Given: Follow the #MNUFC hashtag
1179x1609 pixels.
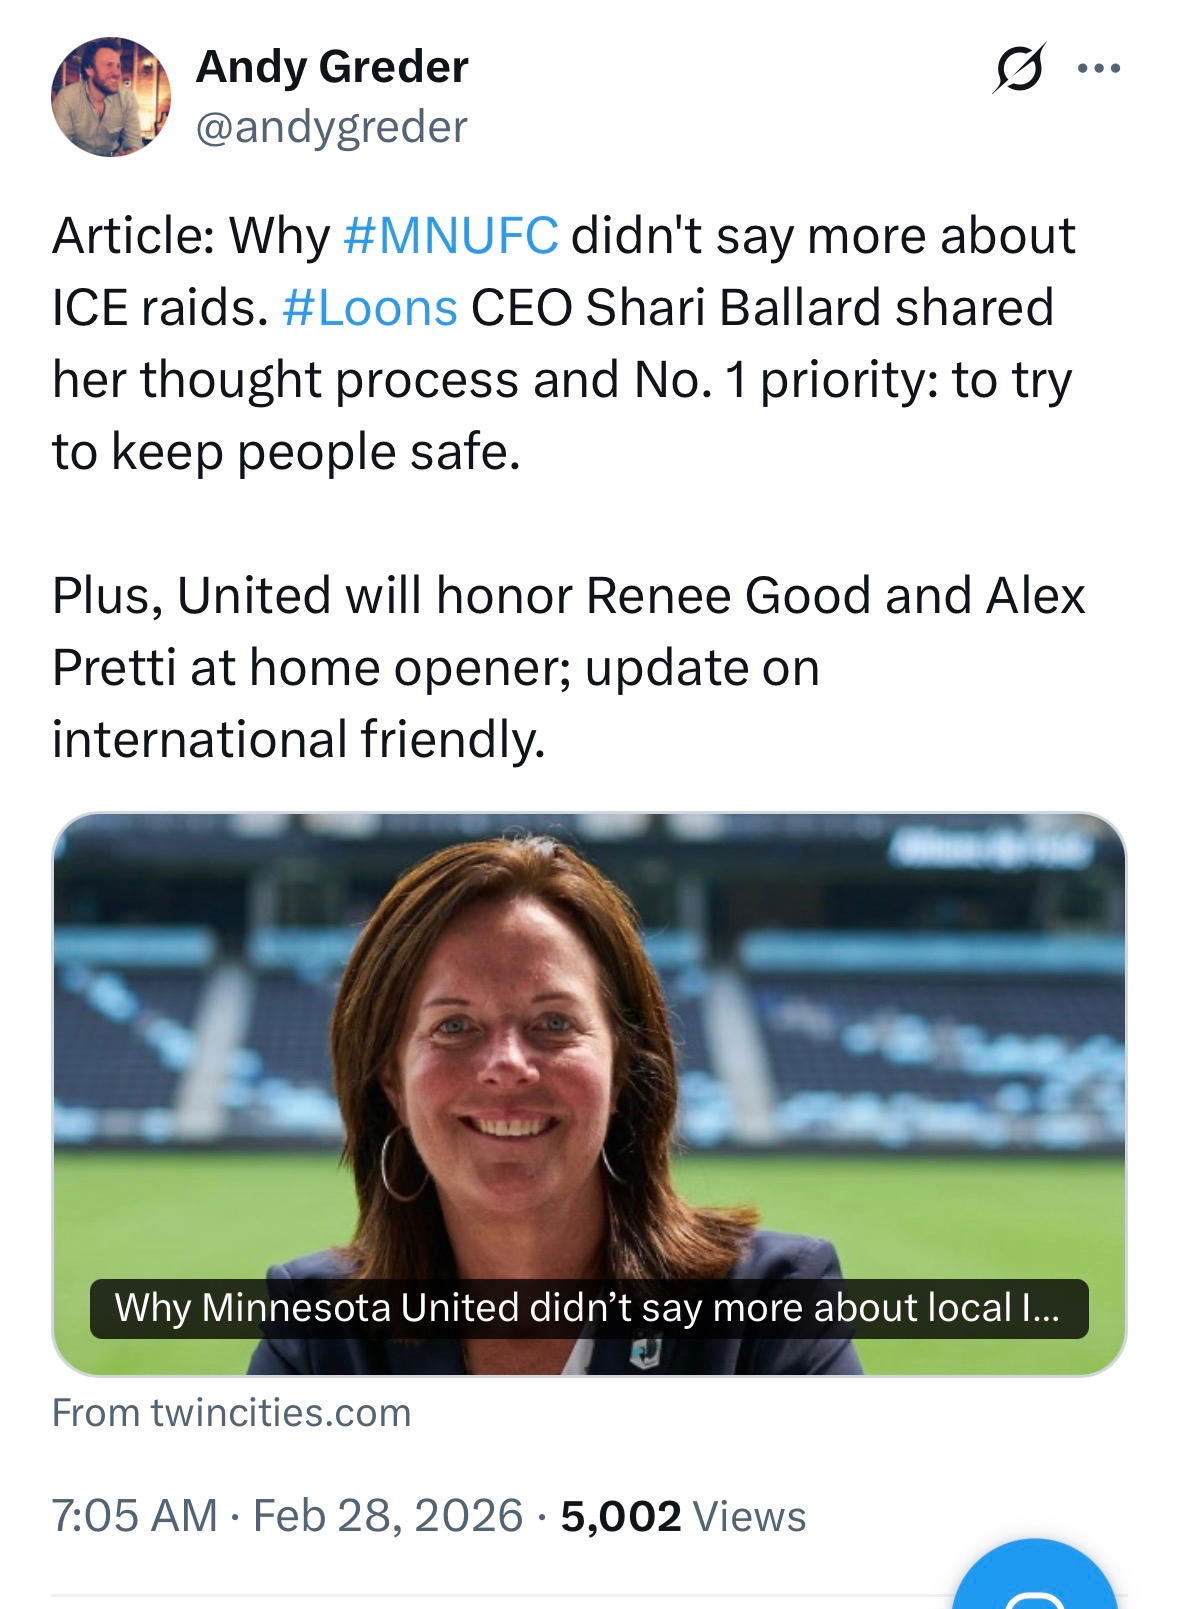Looking at the screenshot, I should 450,236.
